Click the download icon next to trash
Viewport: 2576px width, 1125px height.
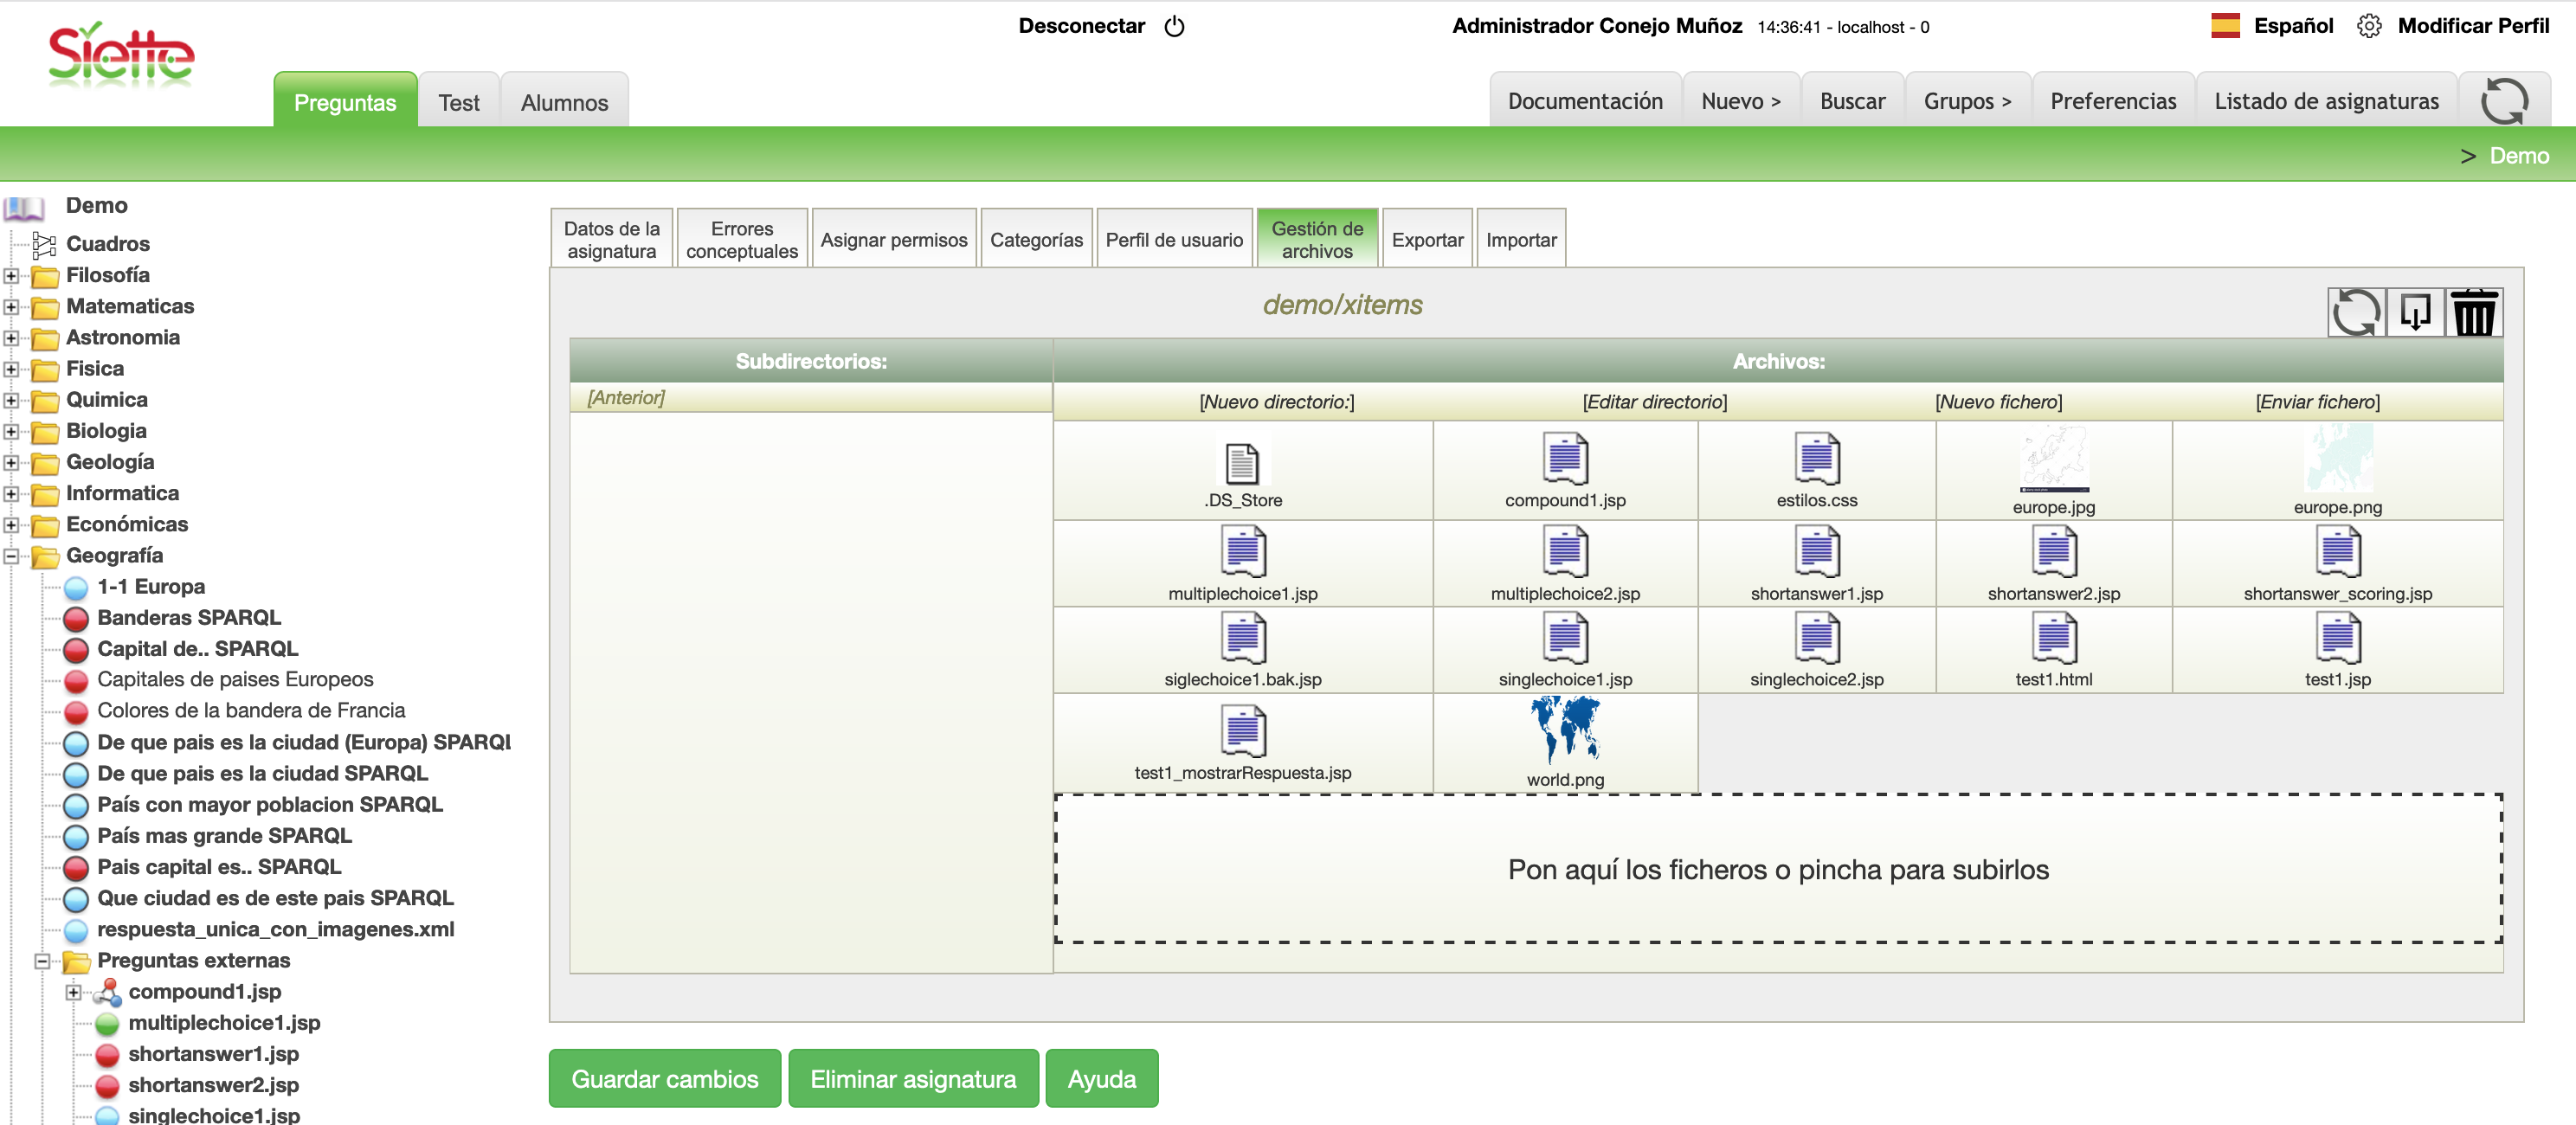(2415, 314)
